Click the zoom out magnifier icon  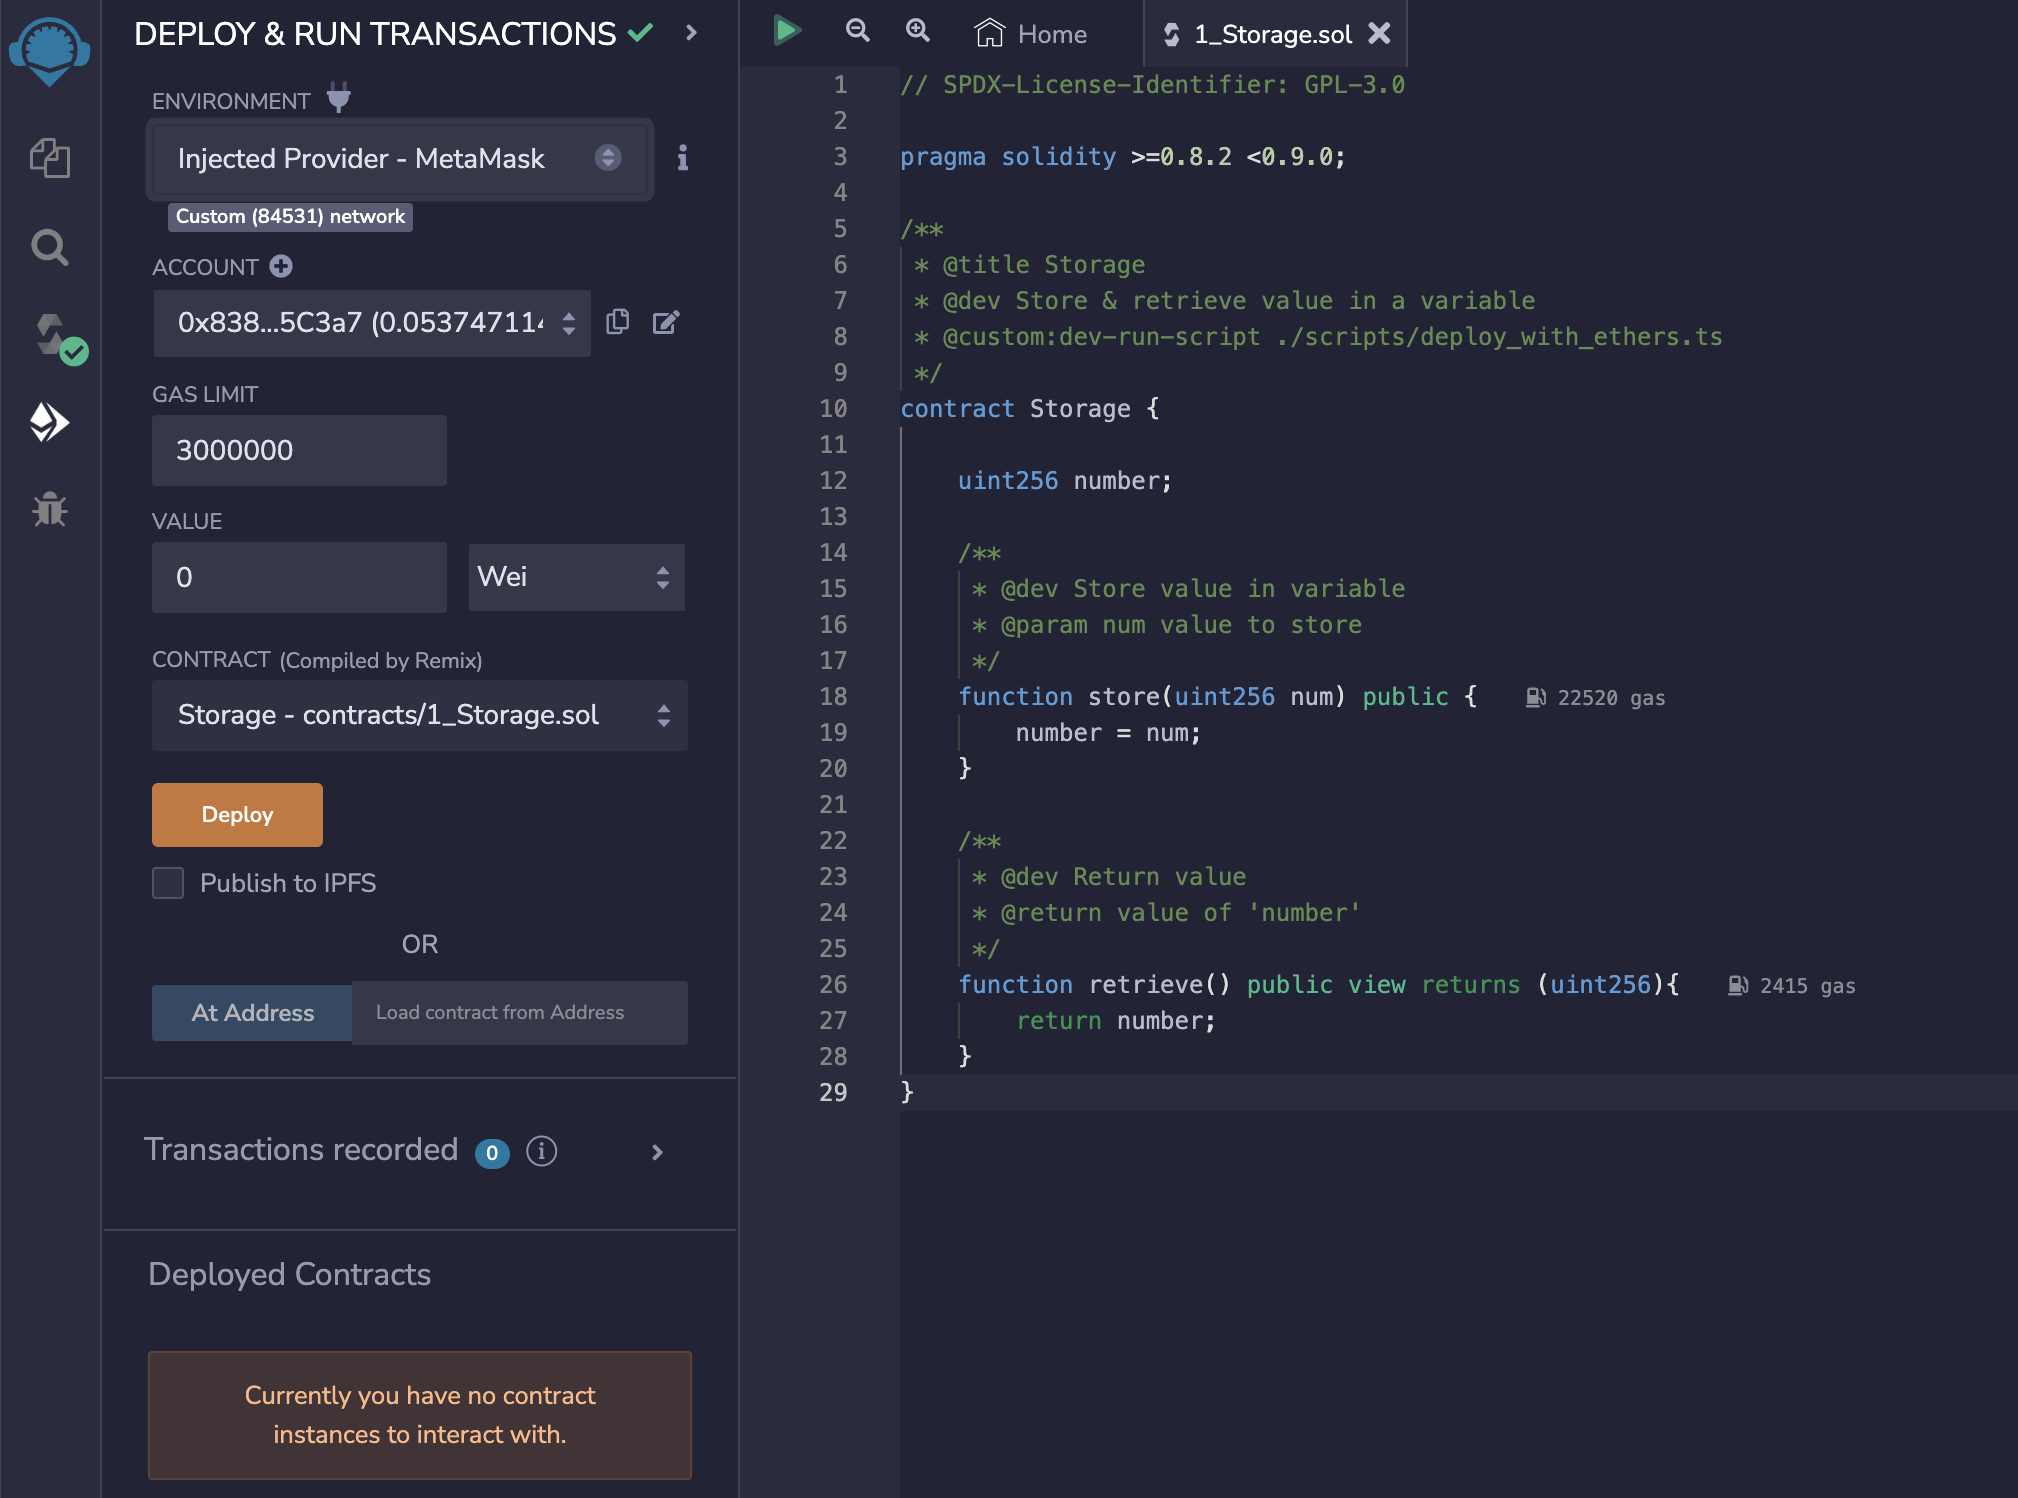click(x=857, y=31)
